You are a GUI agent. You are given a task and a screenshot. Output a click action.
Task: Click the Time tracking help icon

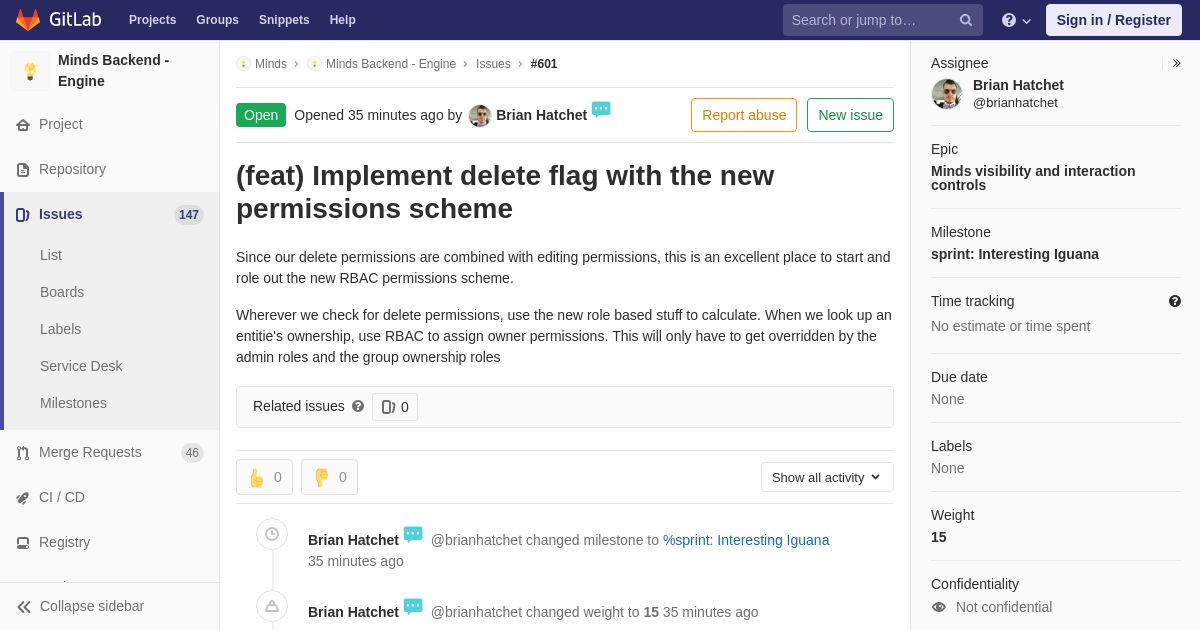tap(1175, 301)
